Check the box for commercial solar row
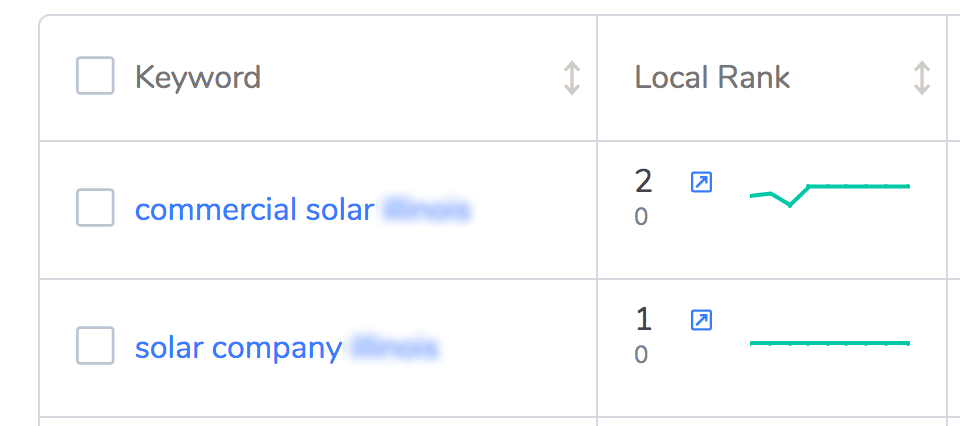The height and width of the screenshot is (426, 960). pyautogui.click(x=95, y=207)
